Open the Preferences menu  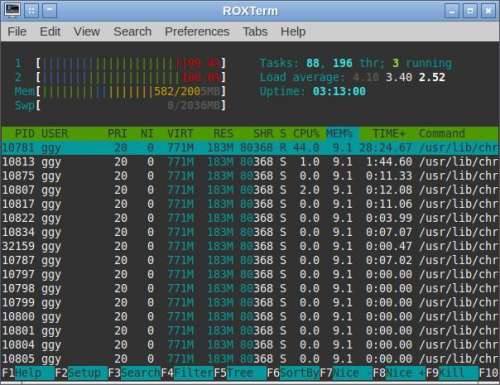pyautogui.click(x=197, y=32)
